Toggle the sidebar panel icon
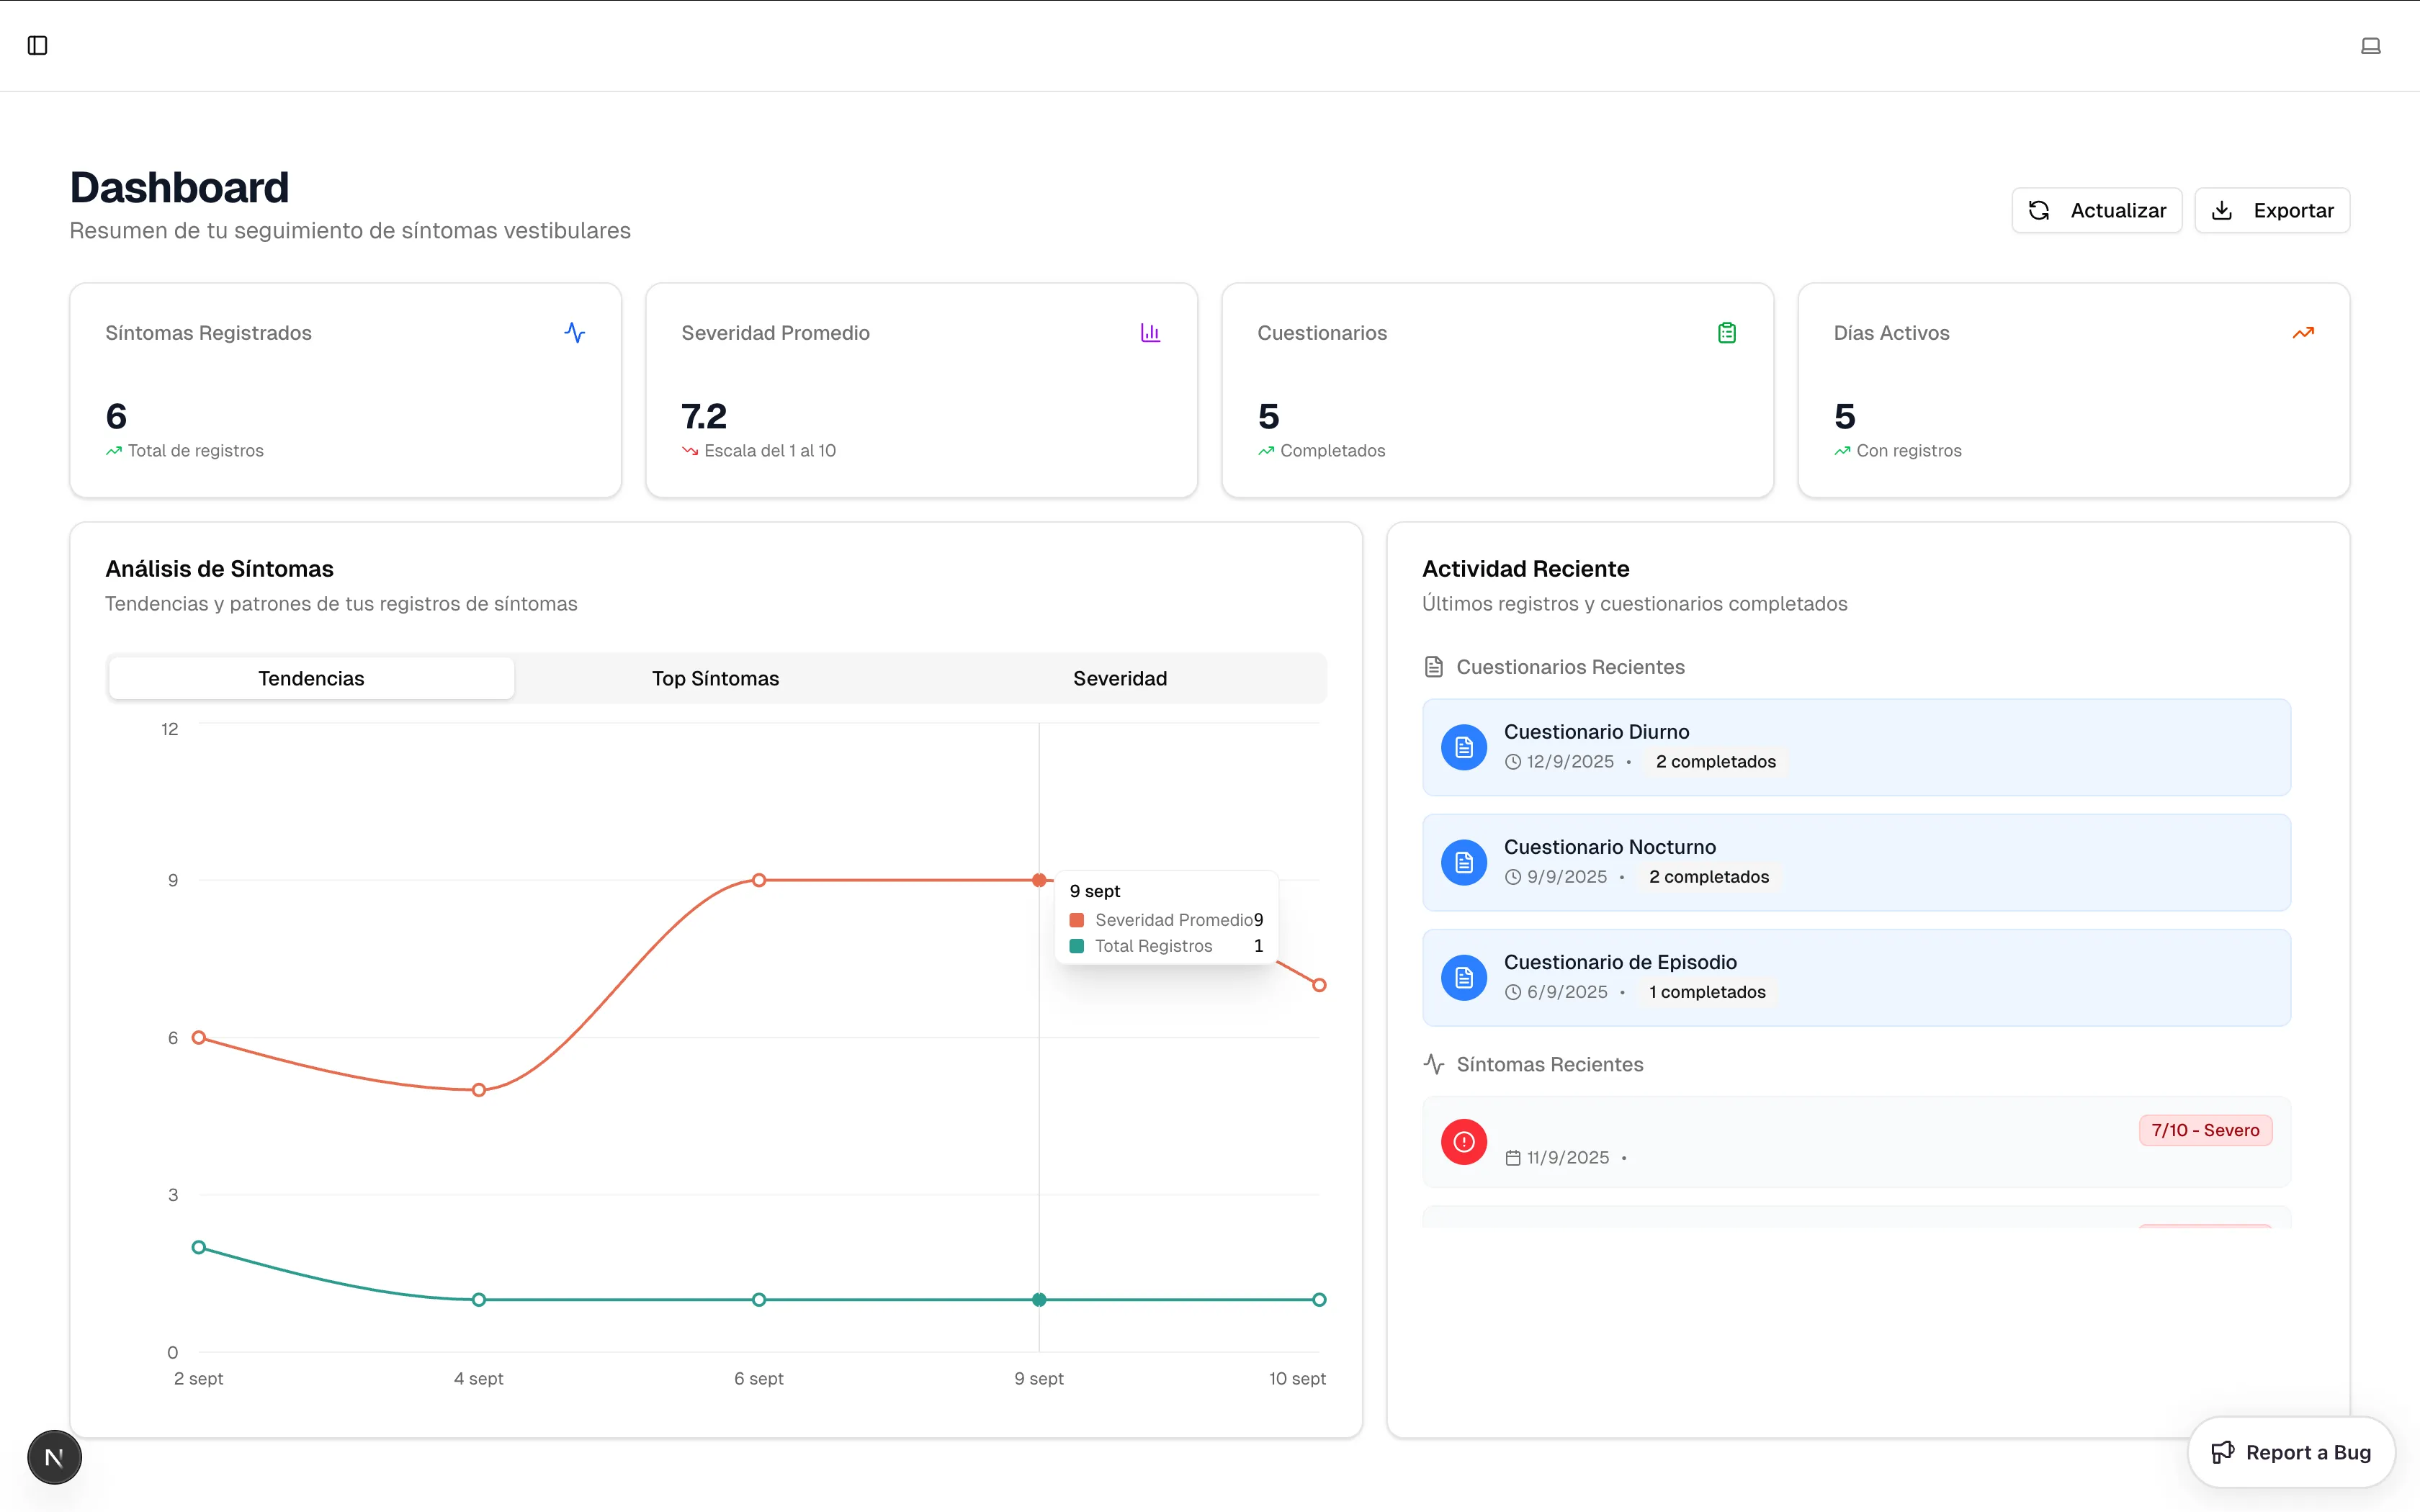2420x1512 pixels. 37,45
